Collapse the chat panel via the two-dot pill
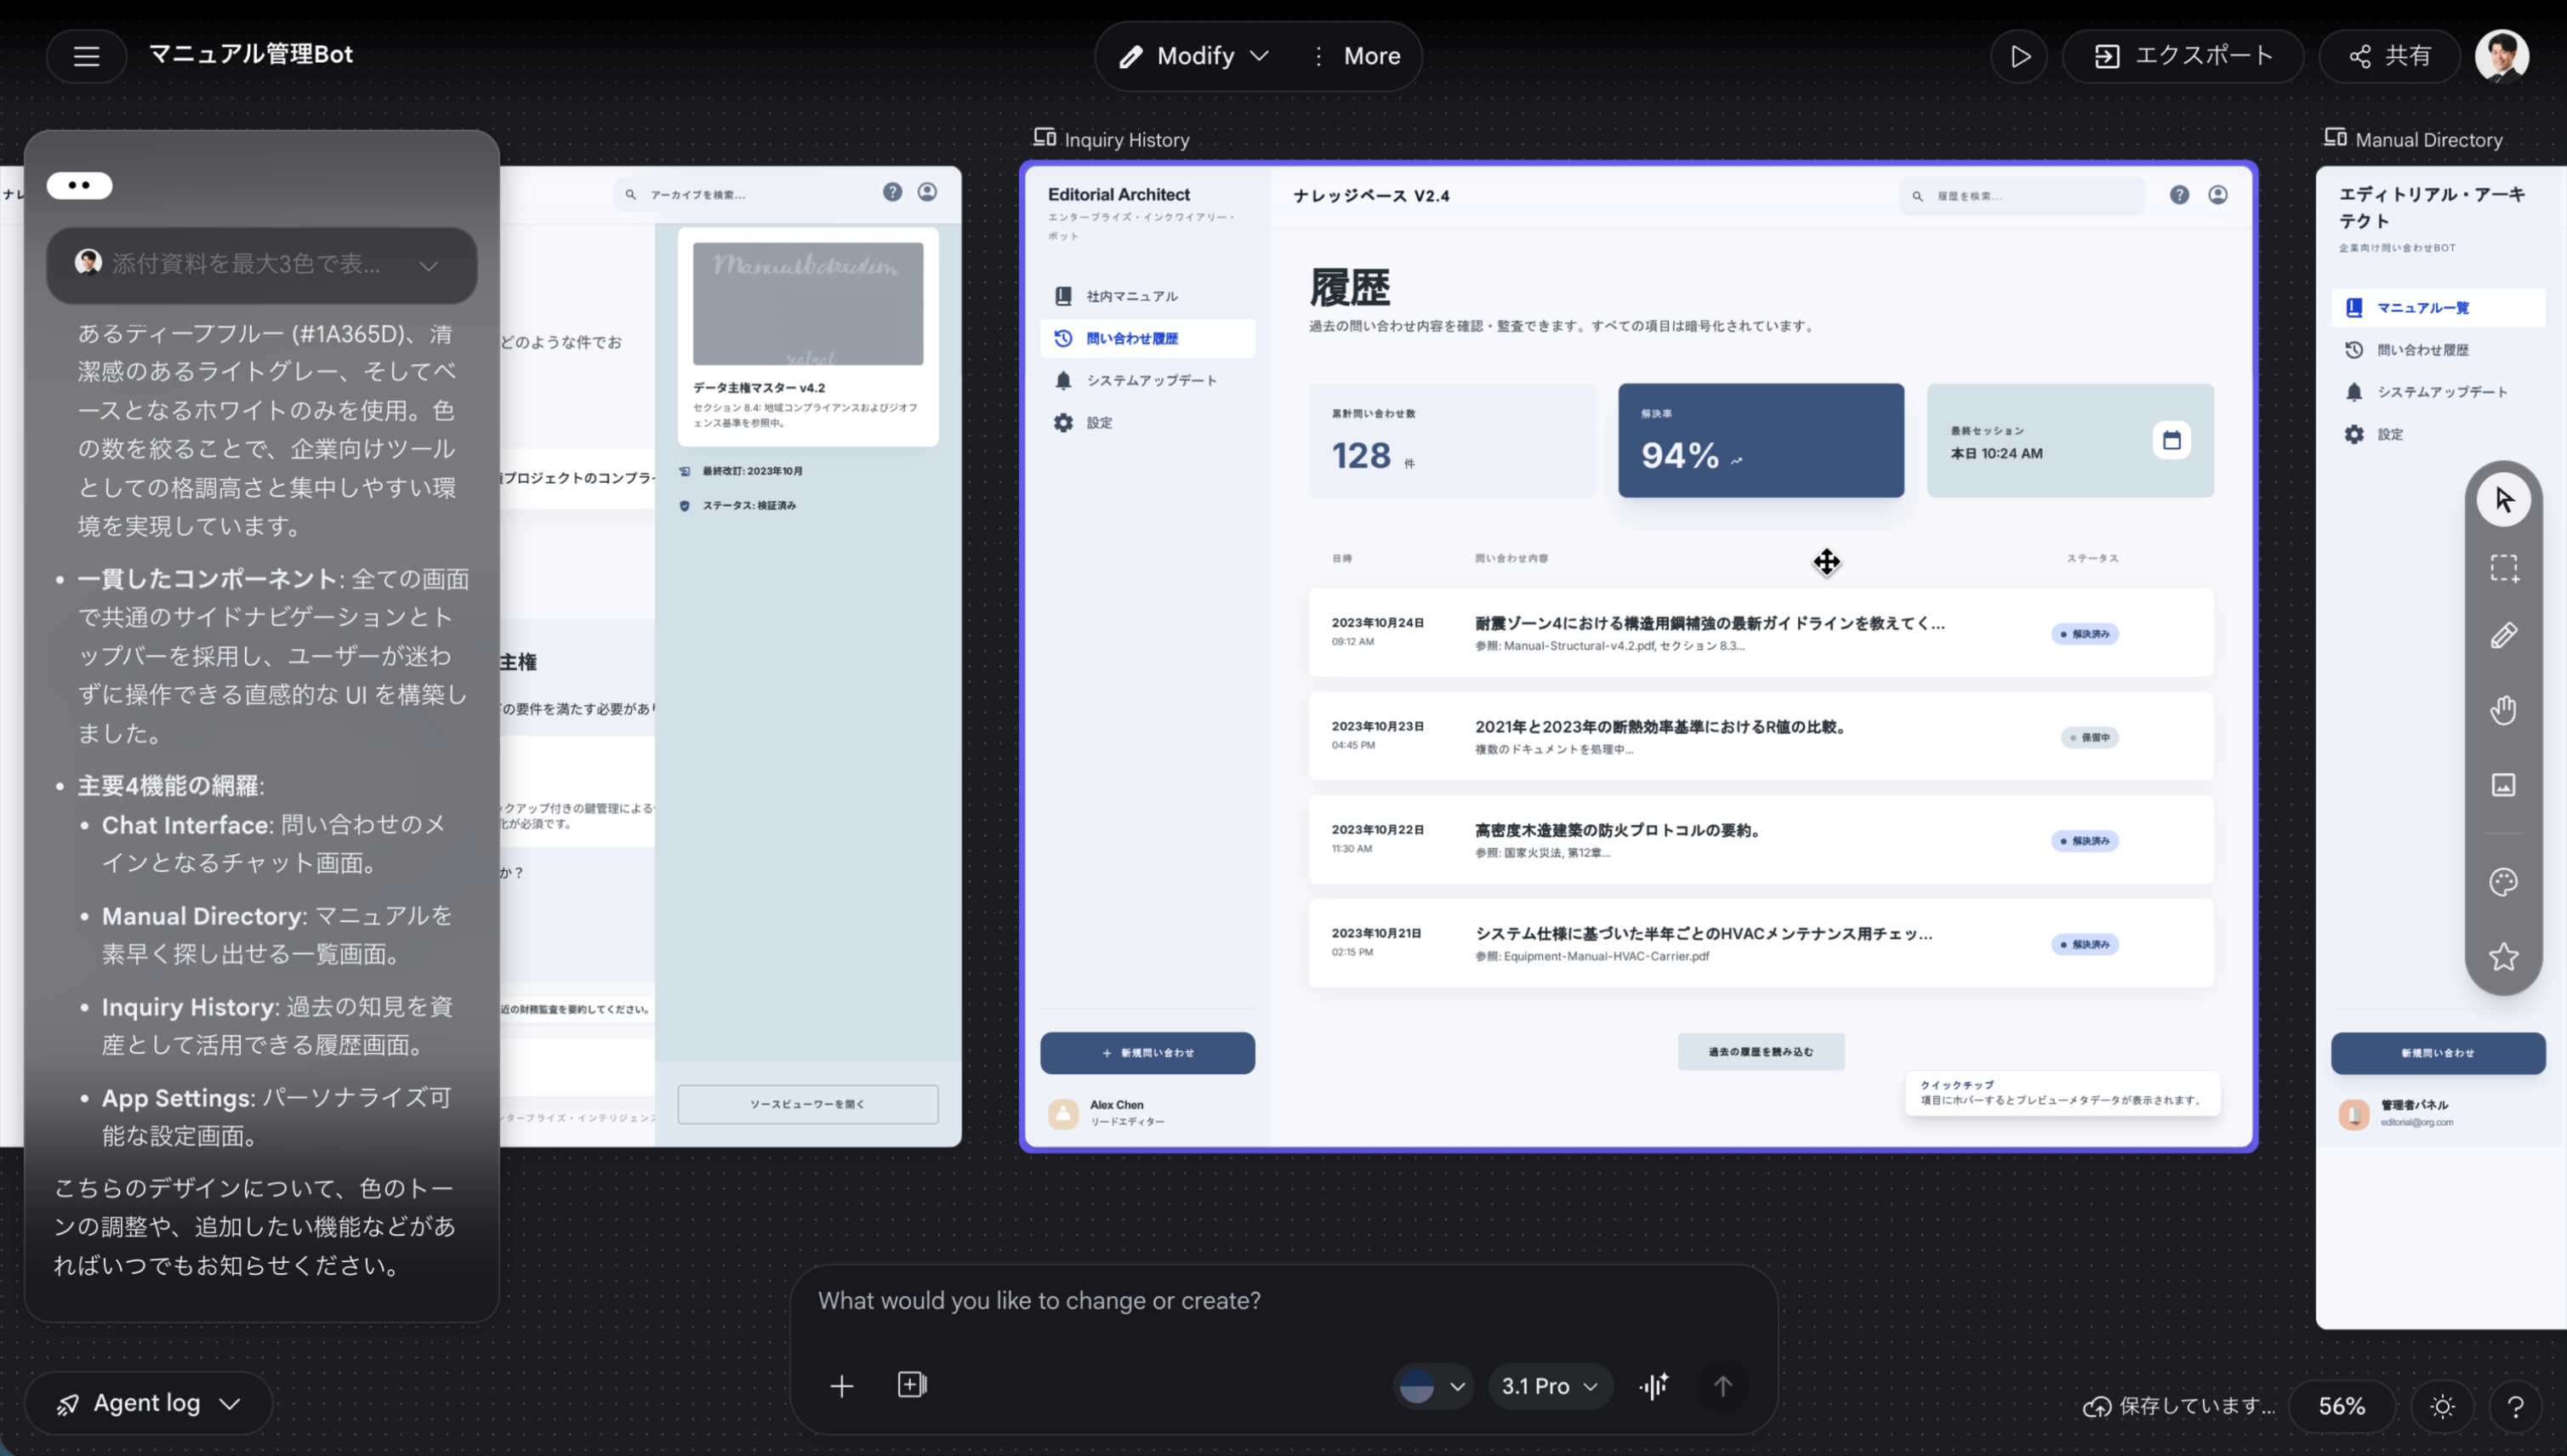Image resolution: width=2567 pixels, height=1456 pixels. tap(79, 185)
